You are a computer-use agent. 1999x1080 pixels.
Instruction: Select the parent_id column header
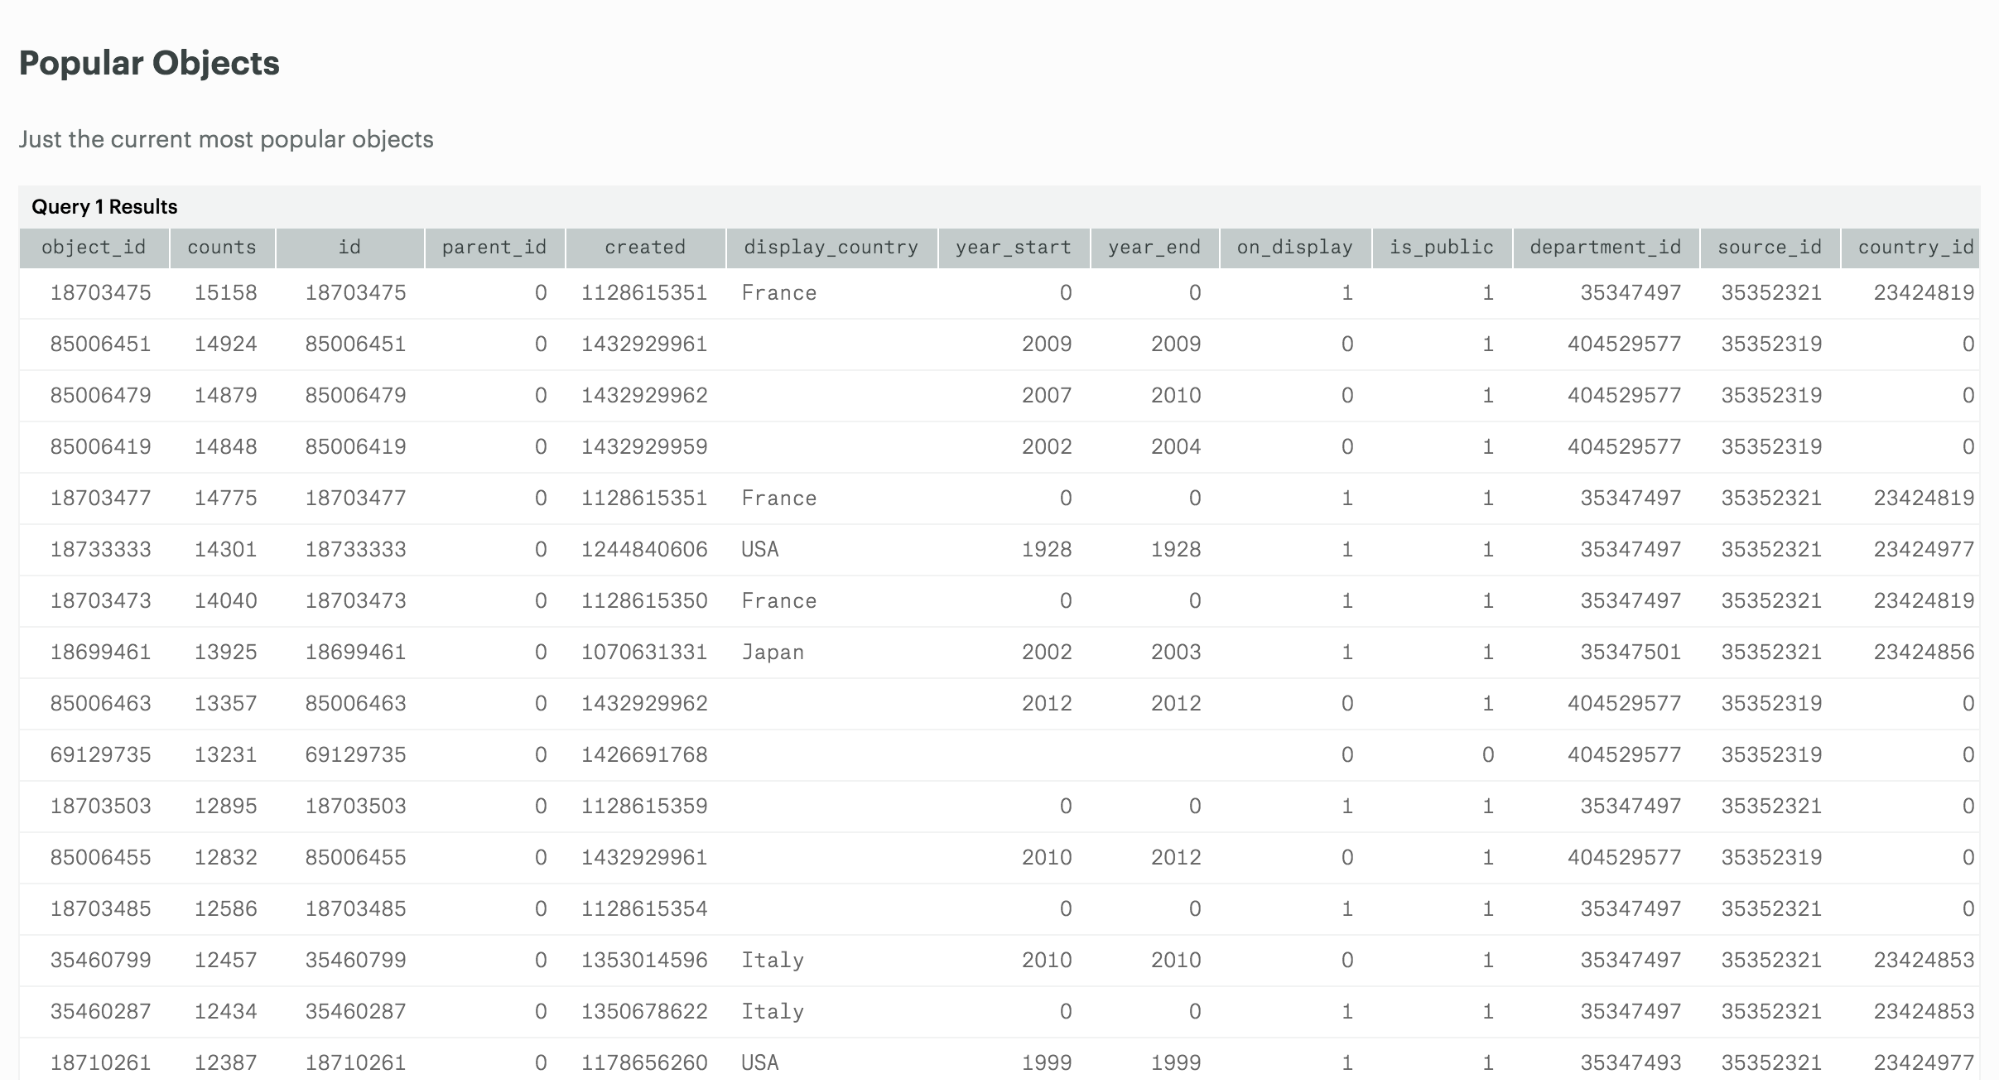pyautogui.click(x=495, y=248)
